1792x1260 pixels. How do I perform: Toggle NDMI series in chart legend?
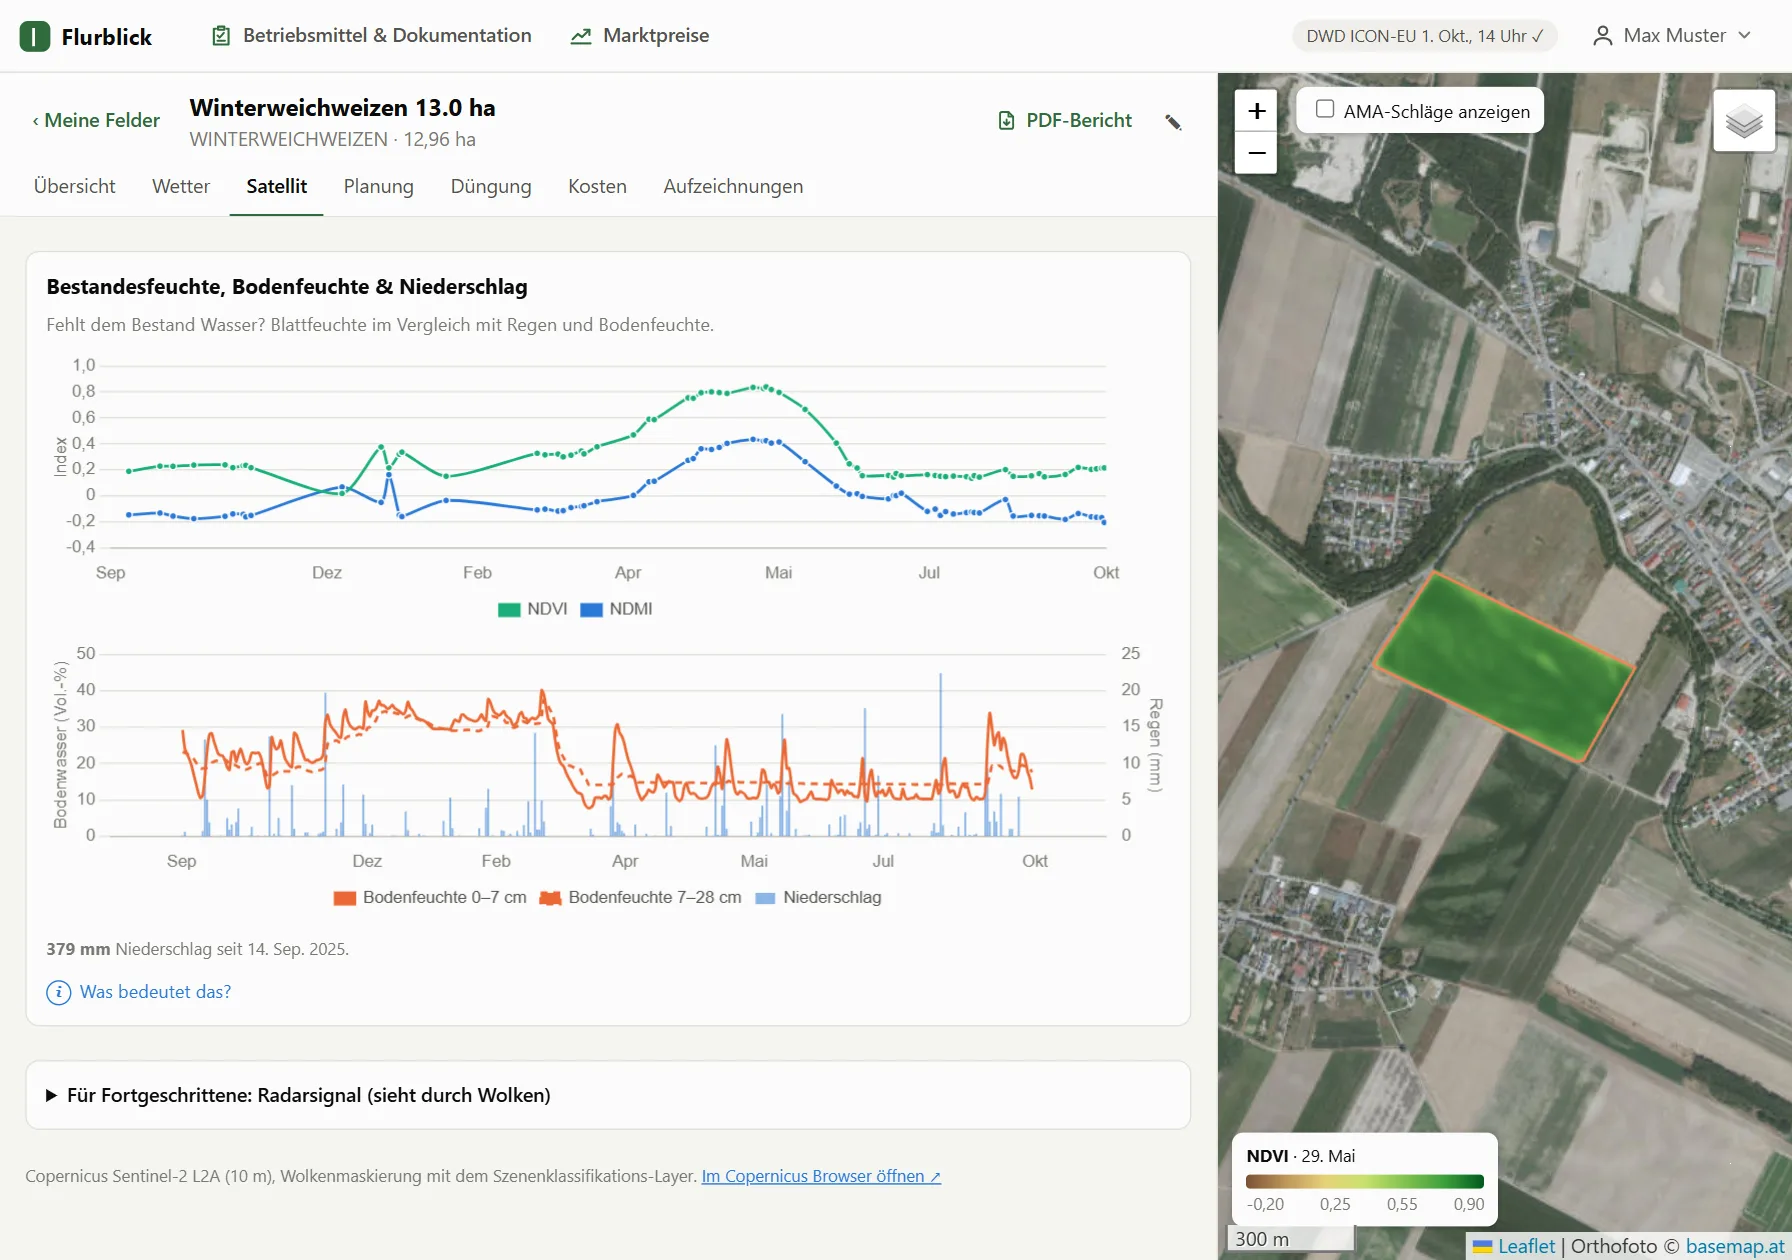(617, 609)
